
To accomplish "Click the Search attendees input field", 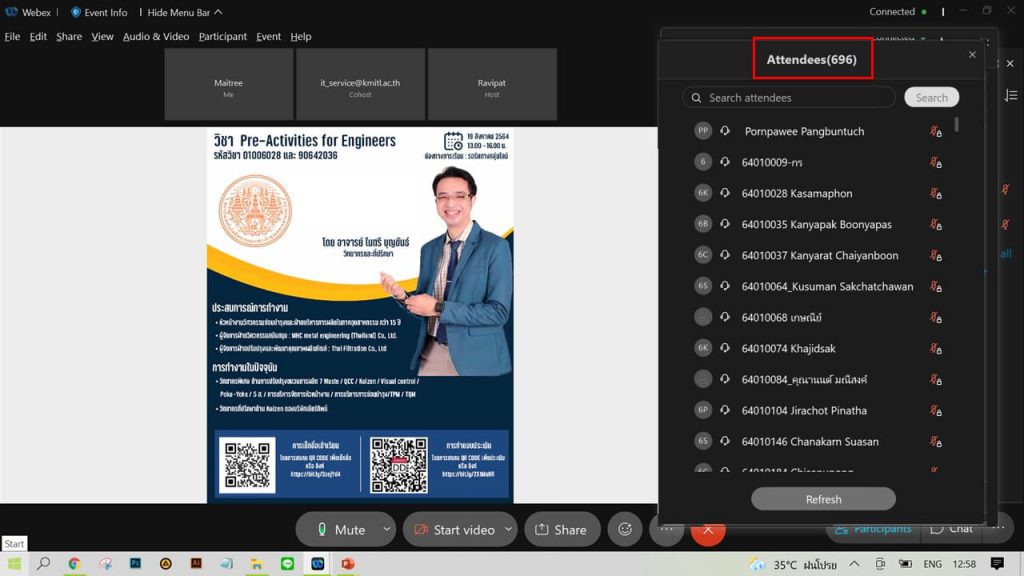I will coord(795,98).
